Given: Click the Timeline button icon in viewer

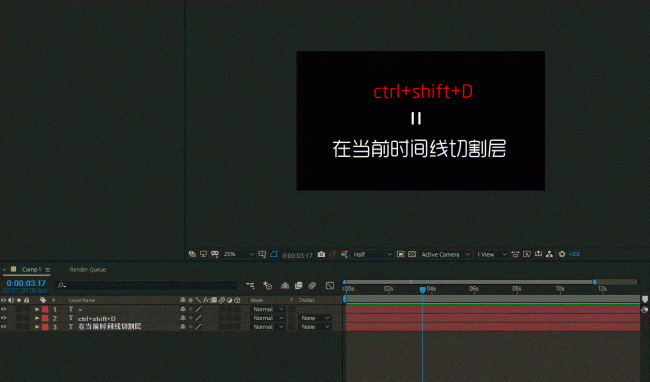Looking at the screenshot, I should [538, 254].
